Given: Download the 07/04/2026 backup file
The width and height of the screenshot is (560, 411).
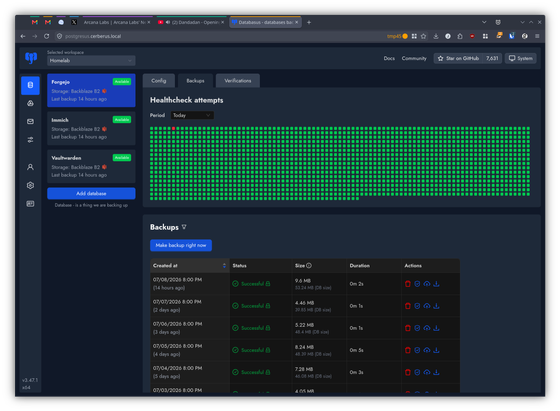Looking at the screenshot, I should tap(436, 372).
